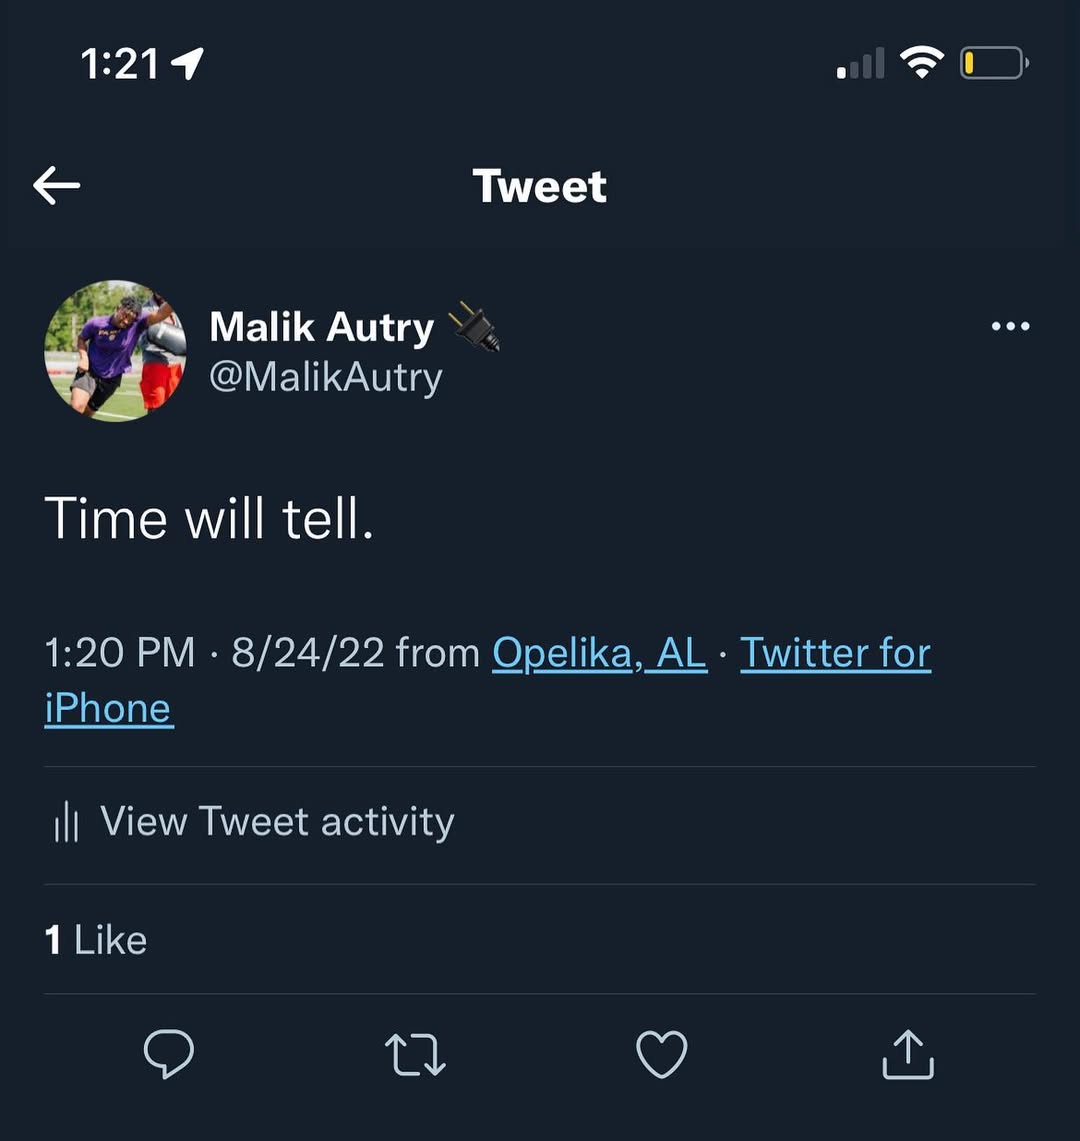The height and width of the screenshot is (1141, 1080).
Task: Open the Opelika, AL location link
Action: pyautogui.click(x=599, y=653)
